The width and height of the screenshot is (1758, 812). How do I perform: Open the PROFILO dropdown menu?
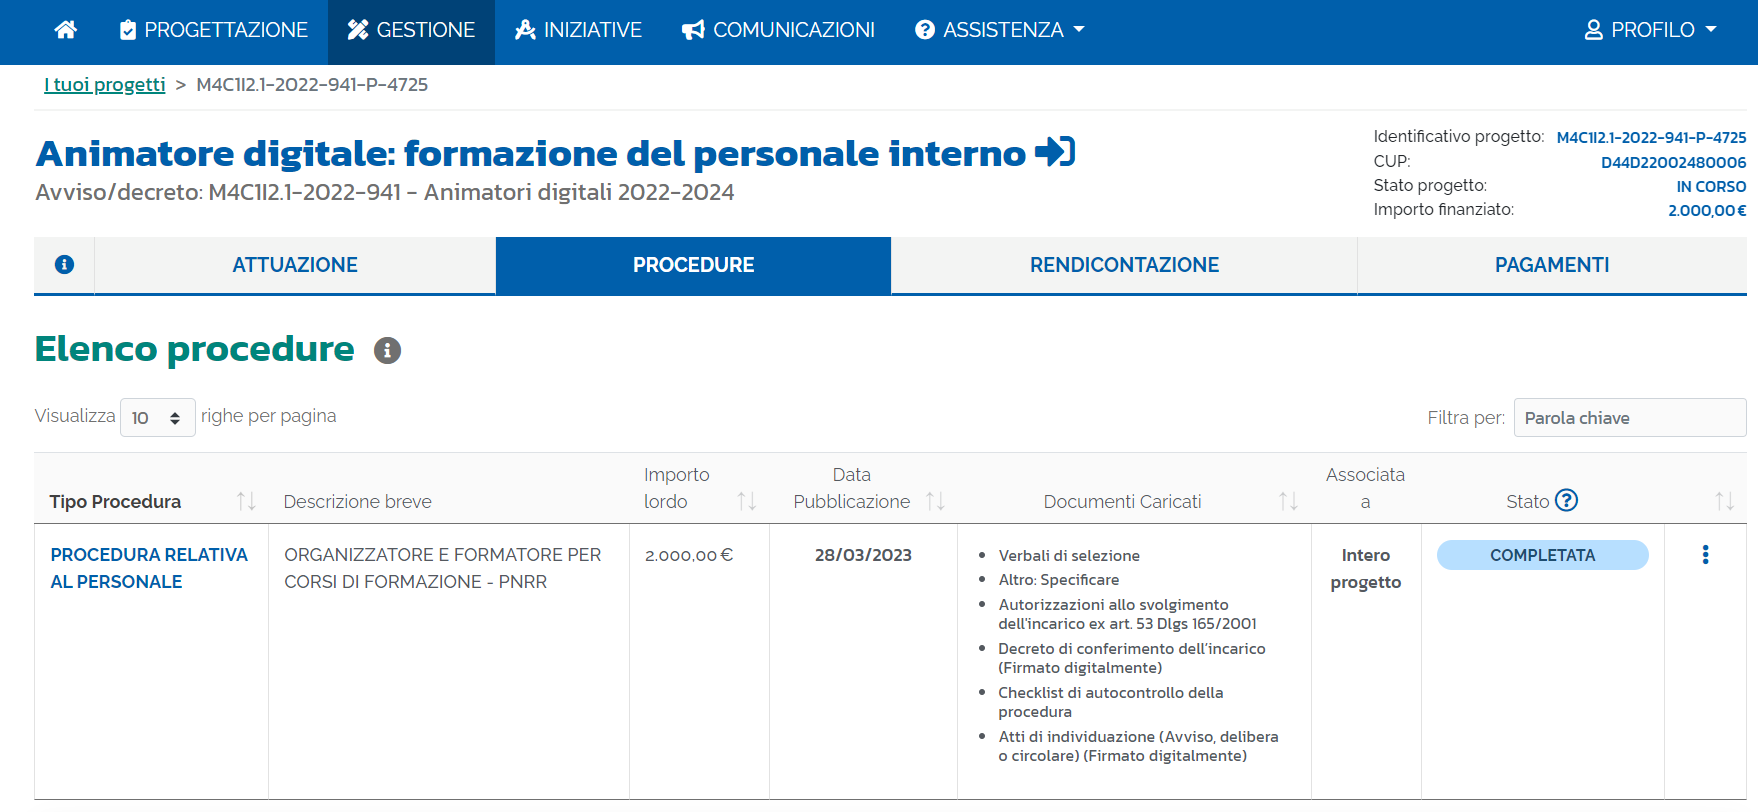(x=1650, y=30)
